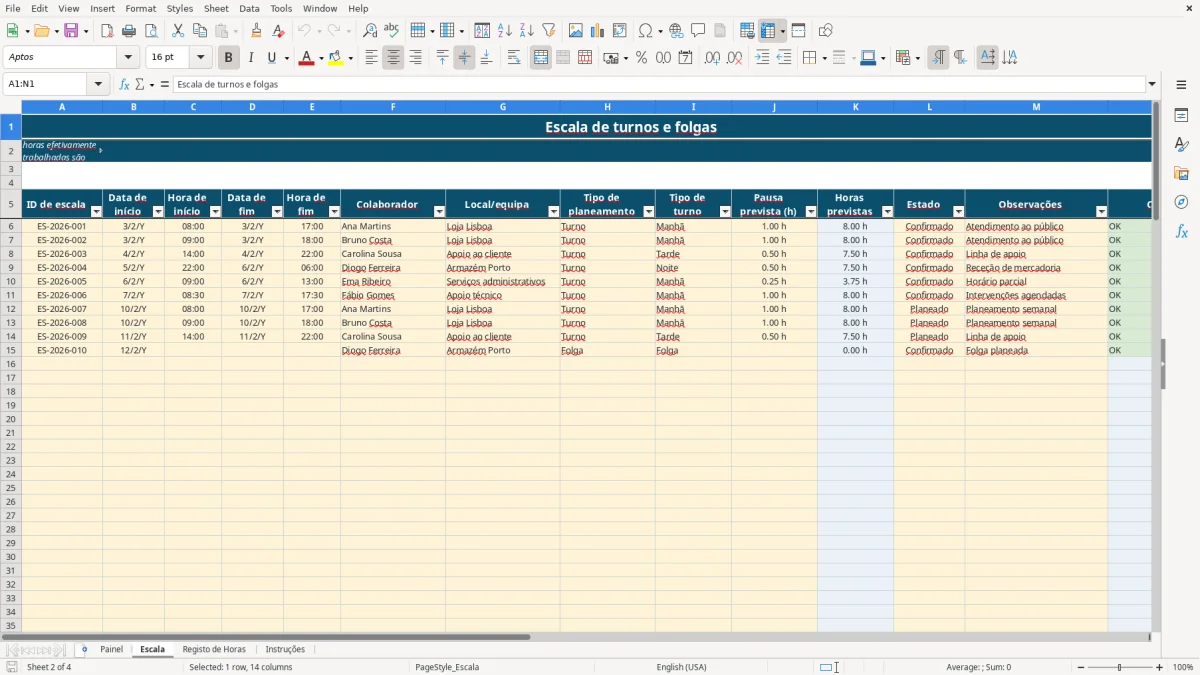This screenshot has height=675, width=1200.
Task: Click the Increase Indent icon
Action: 762,58
